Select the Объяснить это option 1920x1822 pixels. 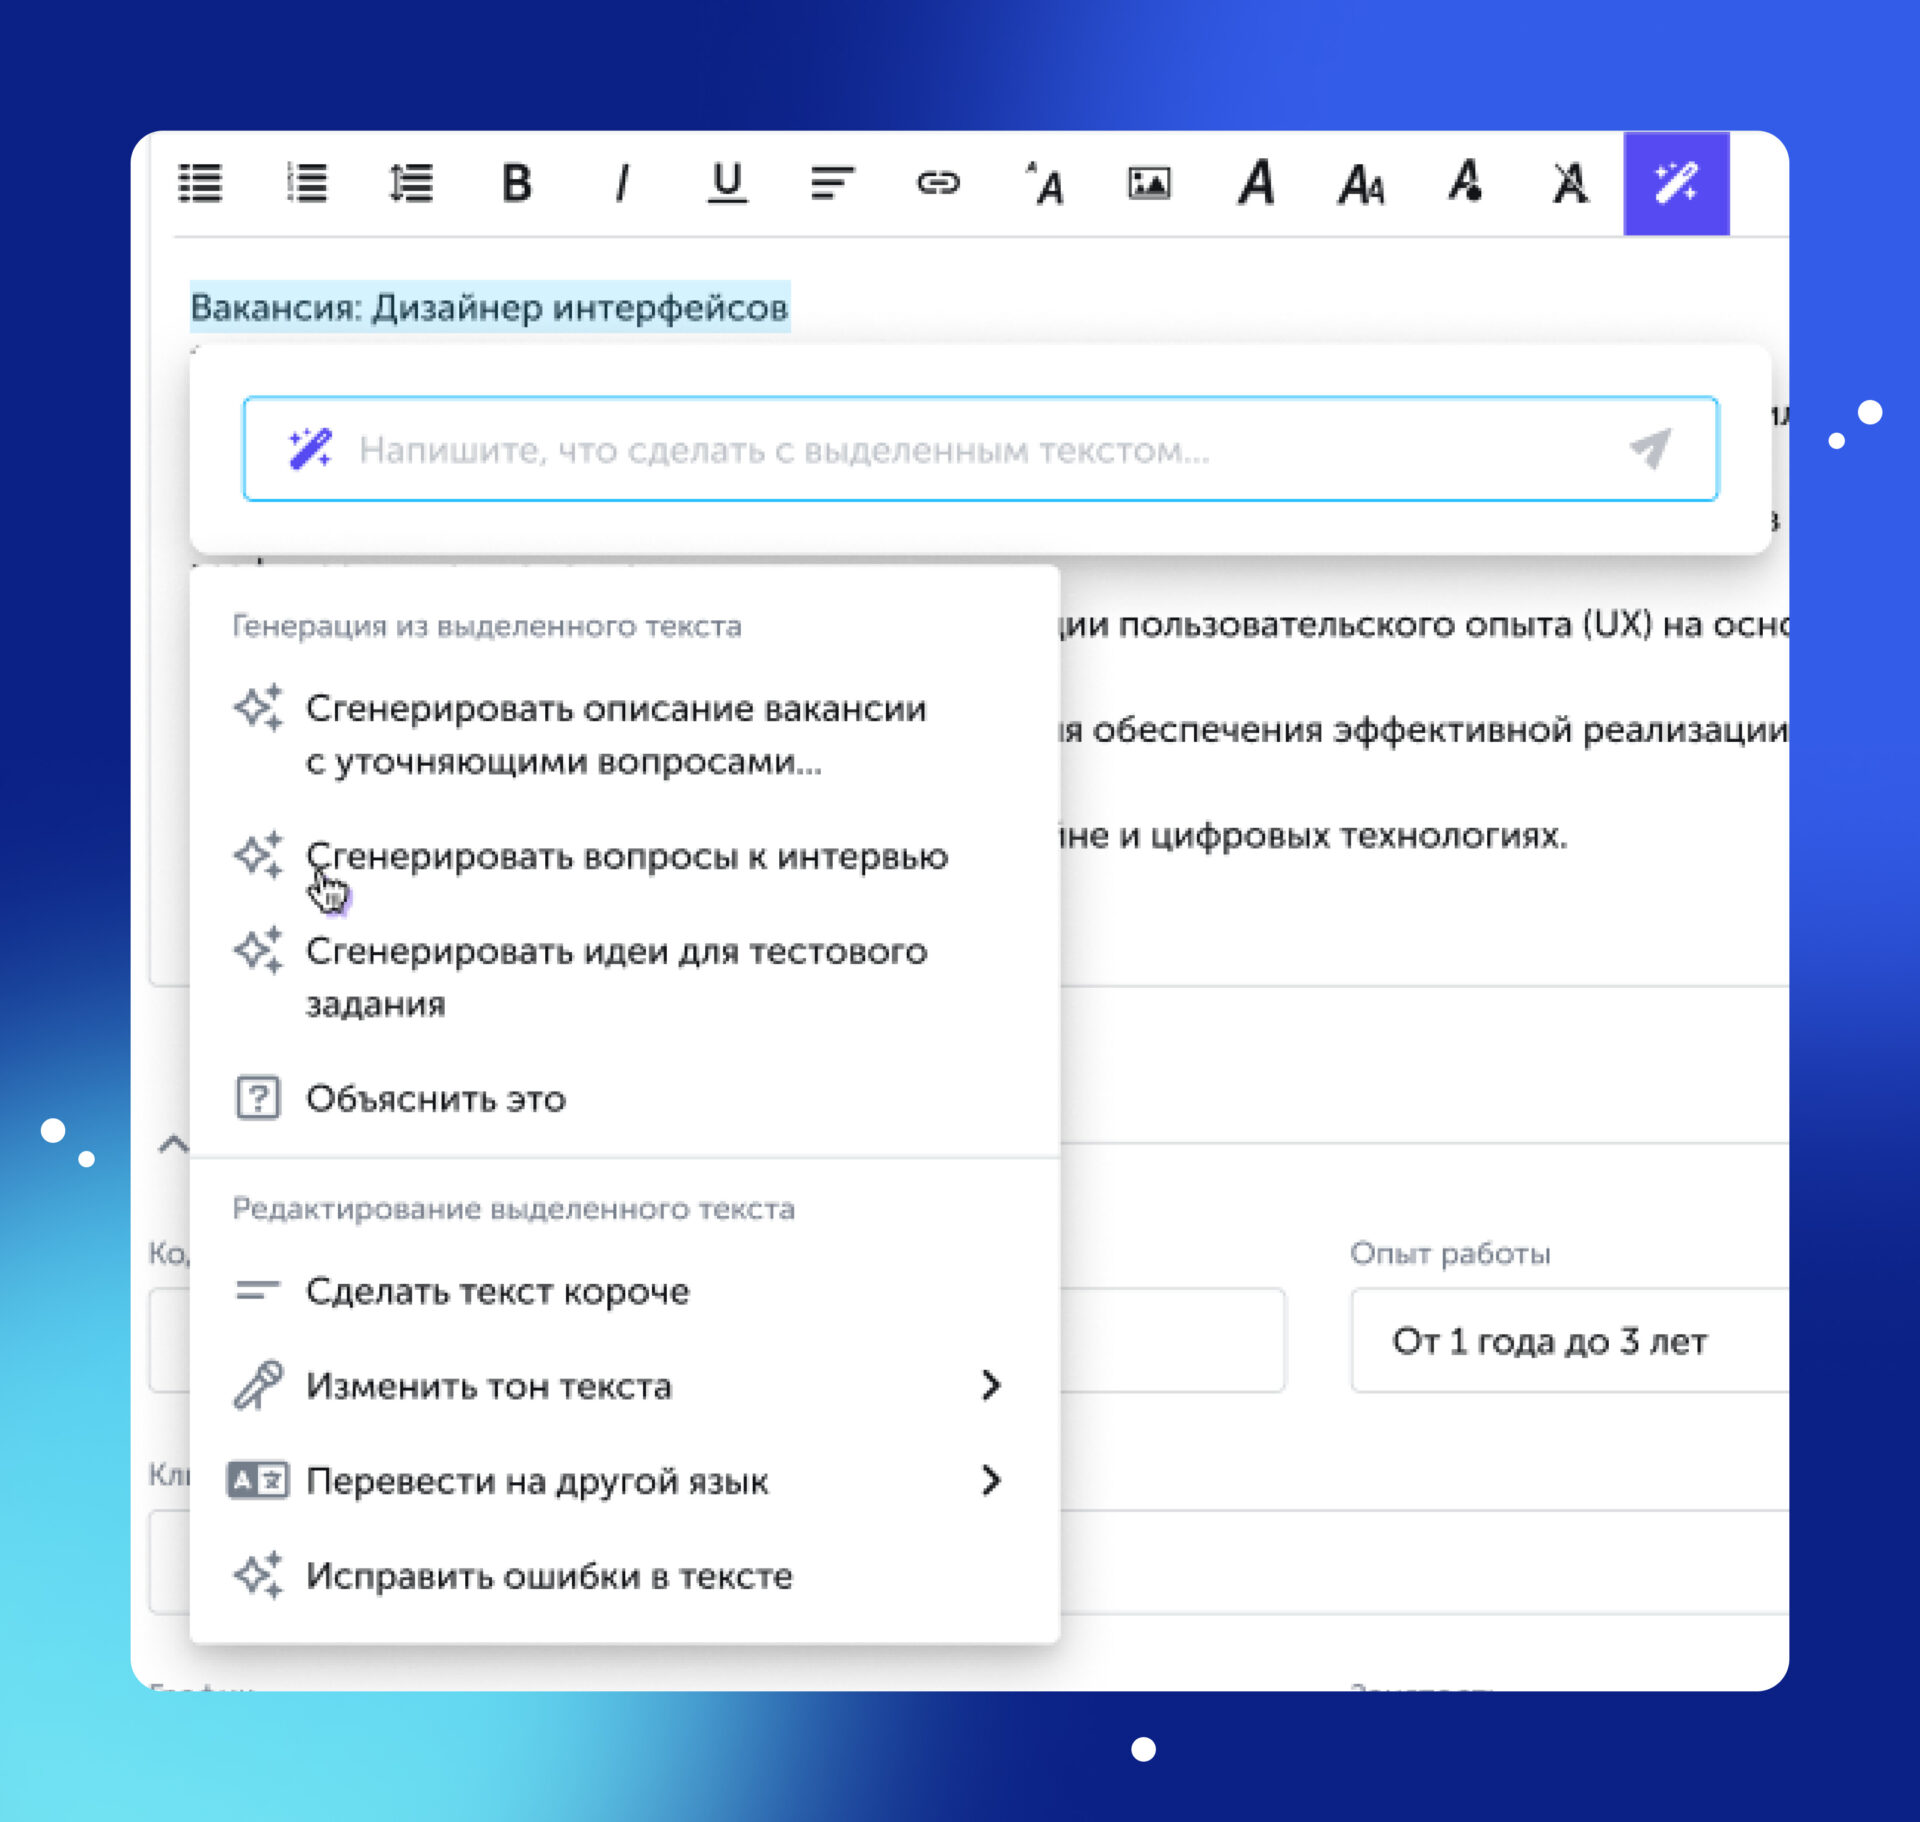point(625,1098)
